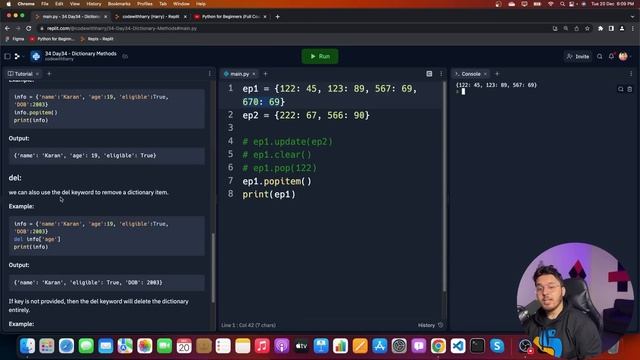Viewport: 640px width, 360px height.
Task: Click the console output {122: 45, 123: 89, 567: 69}
Action: coord(496,85)
